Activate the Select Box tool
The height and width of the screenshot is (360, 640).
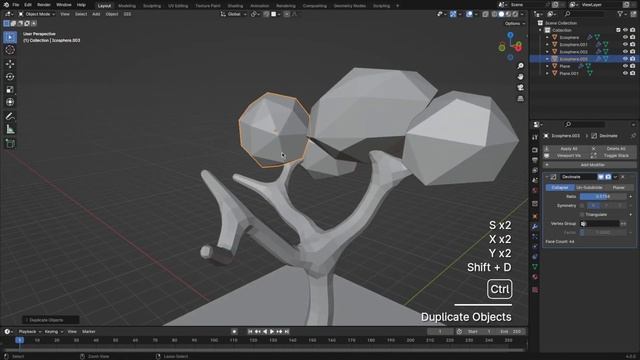(x=10, y=37)
